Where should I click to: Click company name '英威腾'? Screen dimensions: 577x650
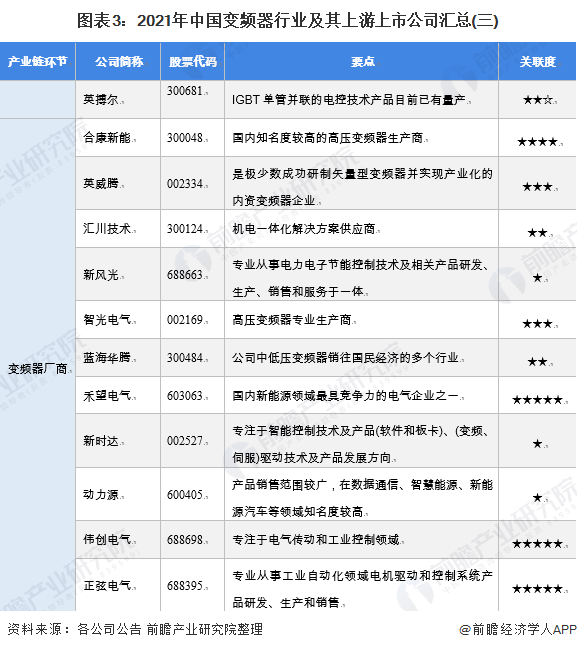click(101, 183)
